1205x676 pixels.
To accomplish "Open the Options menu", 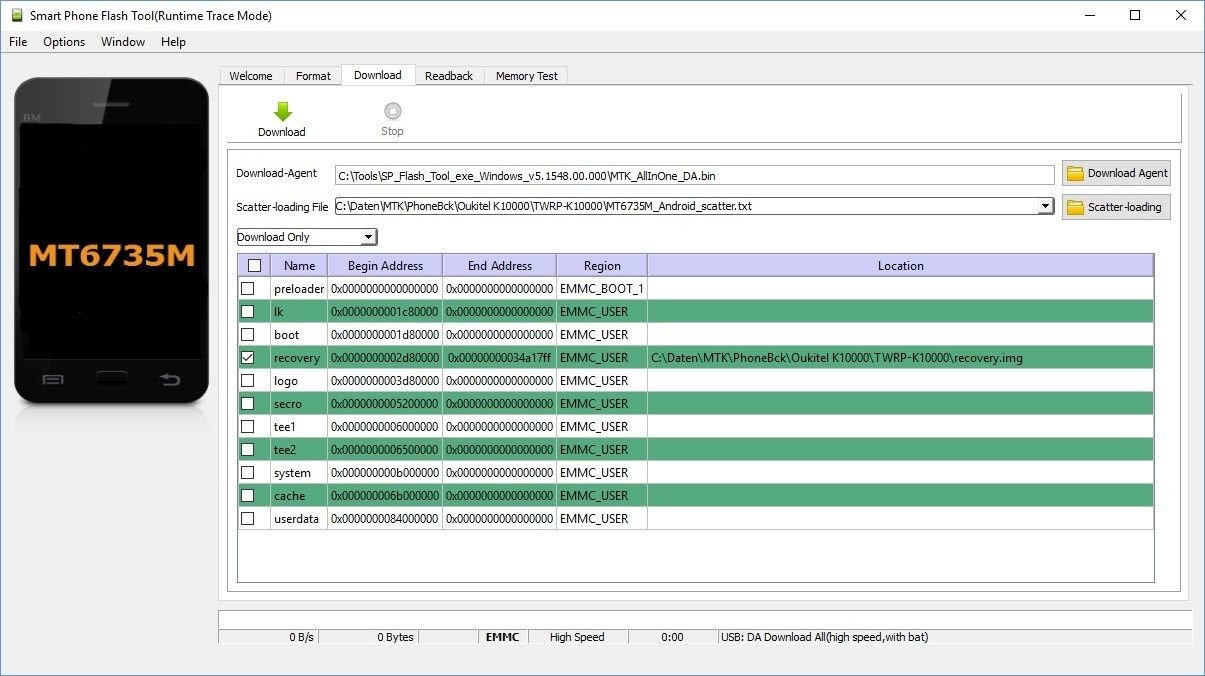I will click(x=64, y=42).
